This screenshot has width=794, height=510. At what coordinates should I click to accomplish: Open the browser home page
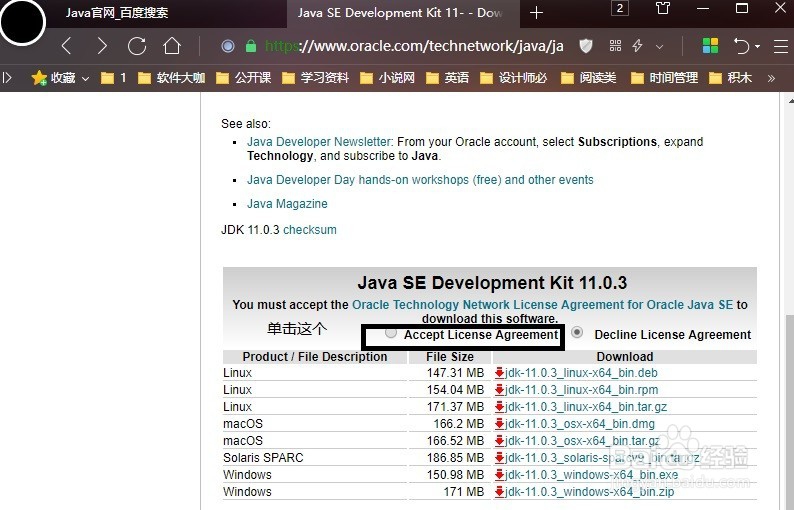172,46
